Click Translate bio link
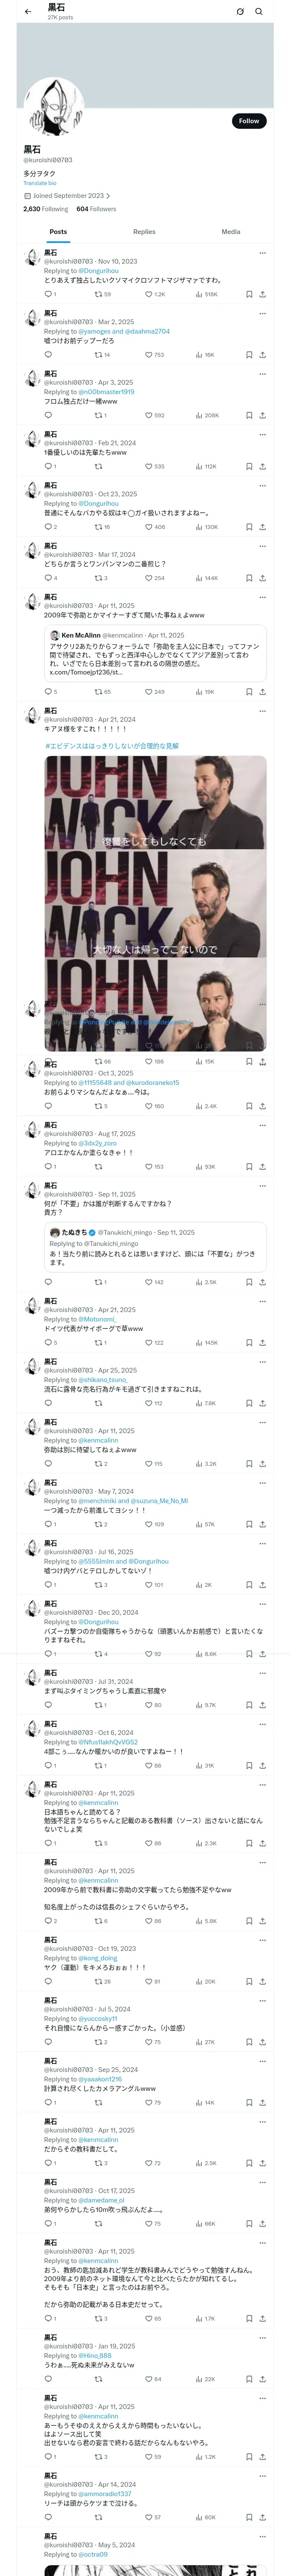 (40, 183)
